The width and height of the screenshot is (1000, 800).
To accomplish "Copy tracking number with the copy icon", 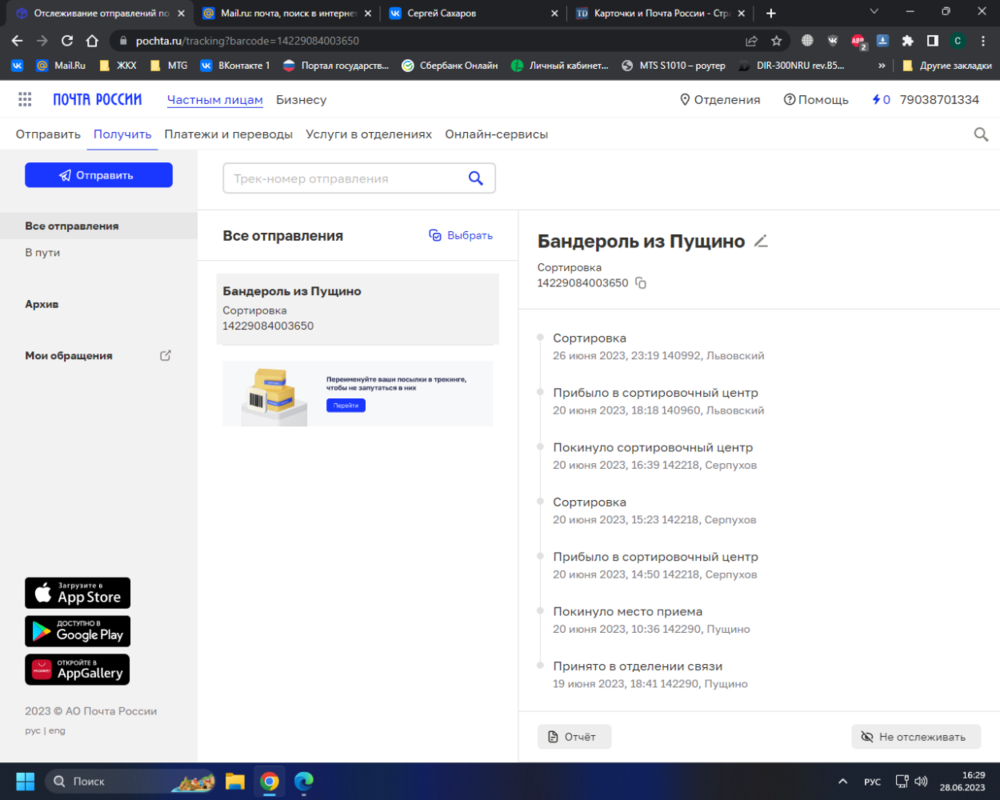I will tap(641, 283).
